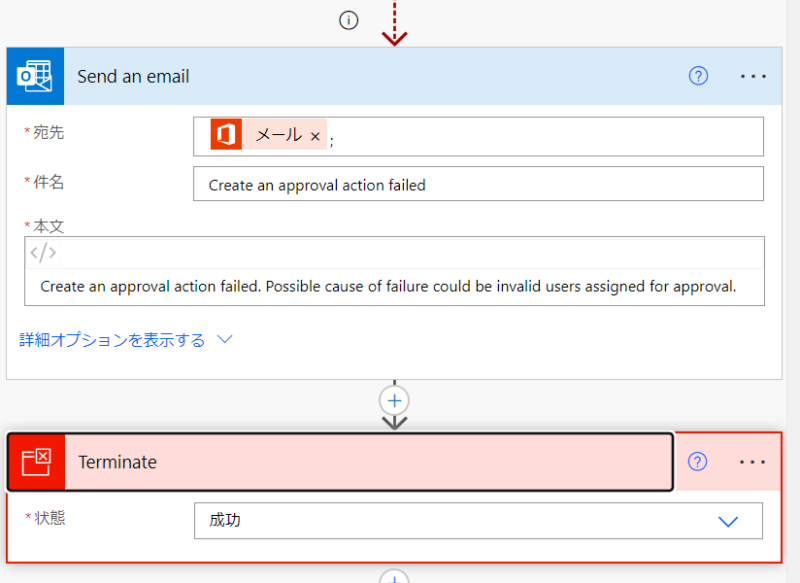Remove the メール recipient token
Image resolution: width=800 pixels, height=583 pixels.
(x=315, y=136)
